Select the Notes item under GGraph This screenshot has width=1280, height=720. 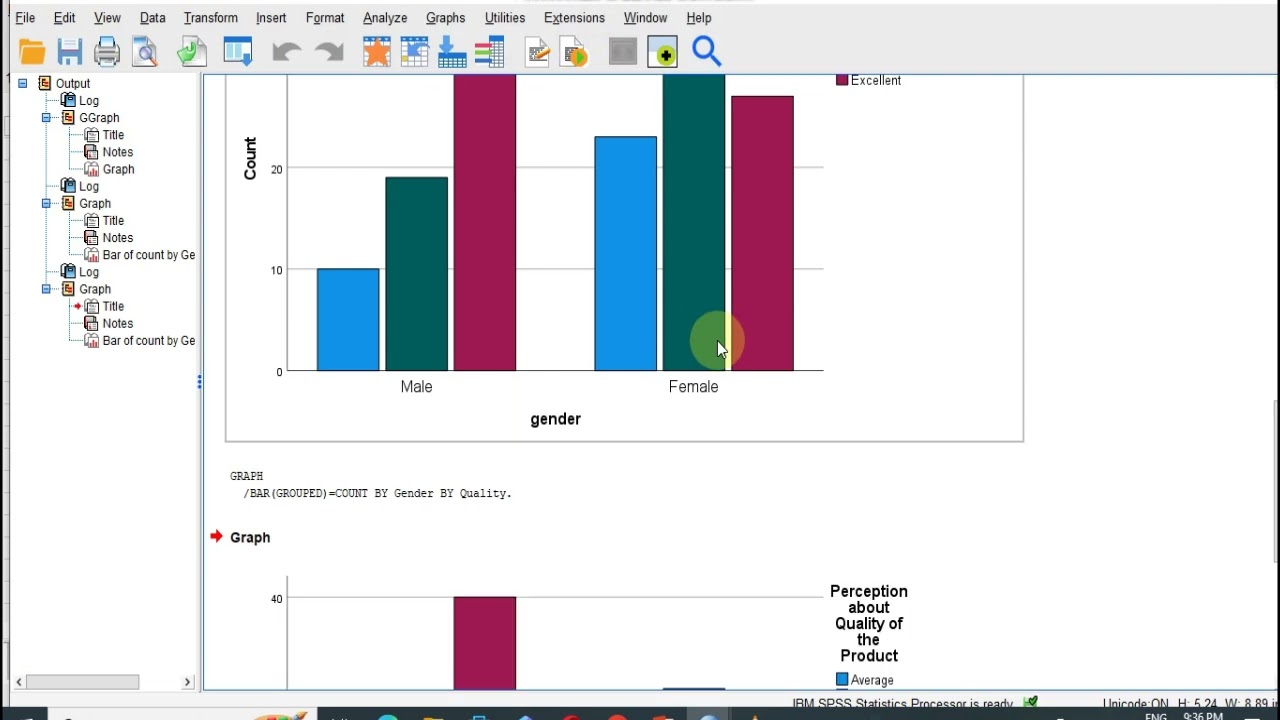[x=117, y=152]
